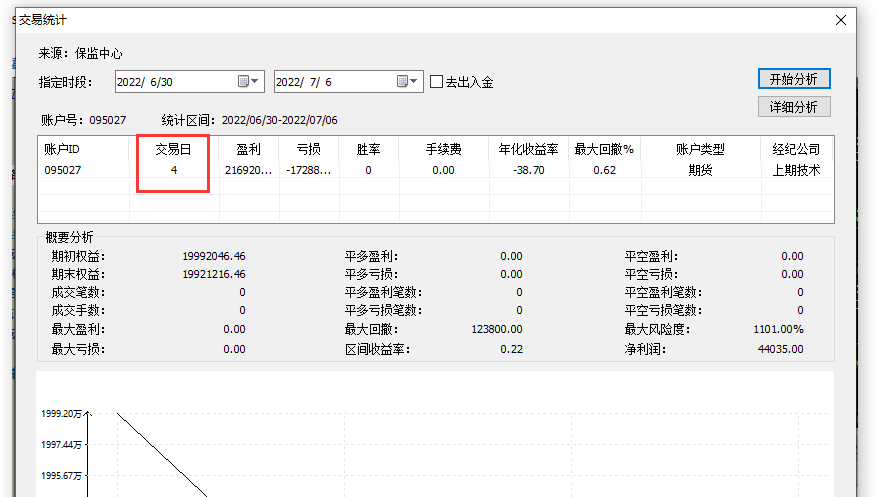Click 区间收益率 value 0.22

click(x=511, y=350)
